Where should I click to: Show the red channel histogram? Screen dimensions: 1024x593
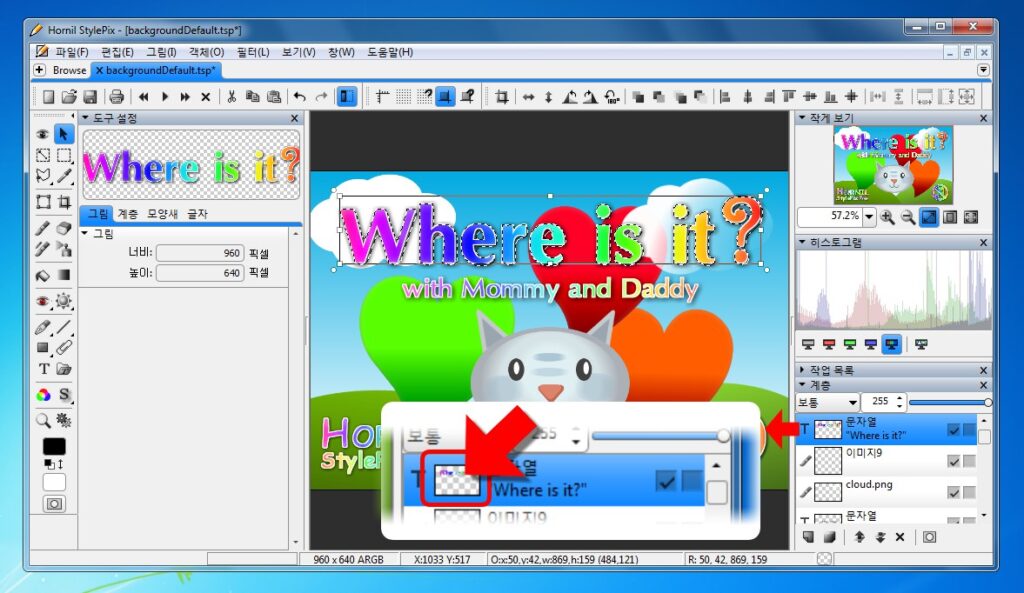click(x=829, y=344)
